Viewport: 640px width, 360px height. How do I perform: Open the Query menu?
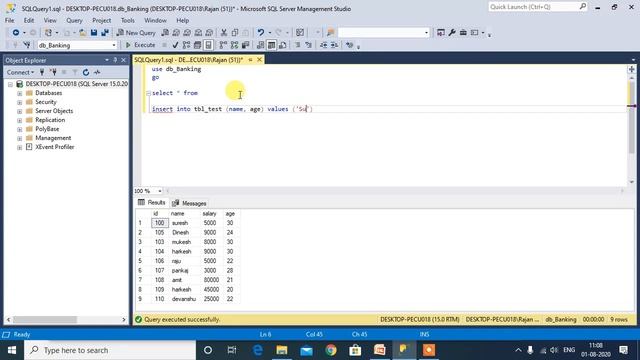point(74,20)
